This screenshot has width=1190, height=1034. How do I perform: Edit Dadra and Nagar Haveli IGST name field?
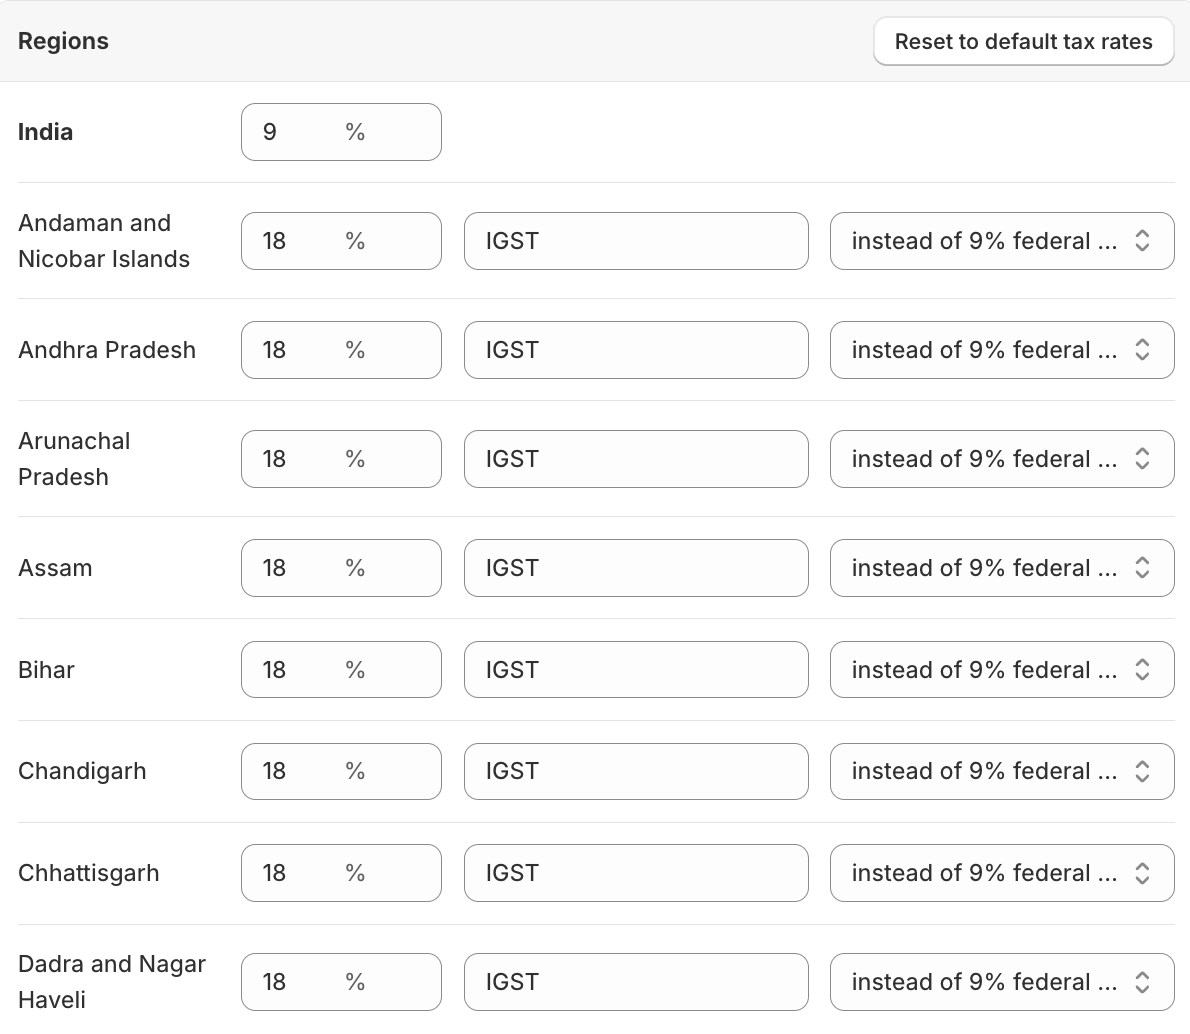click(x=636, y=982)
